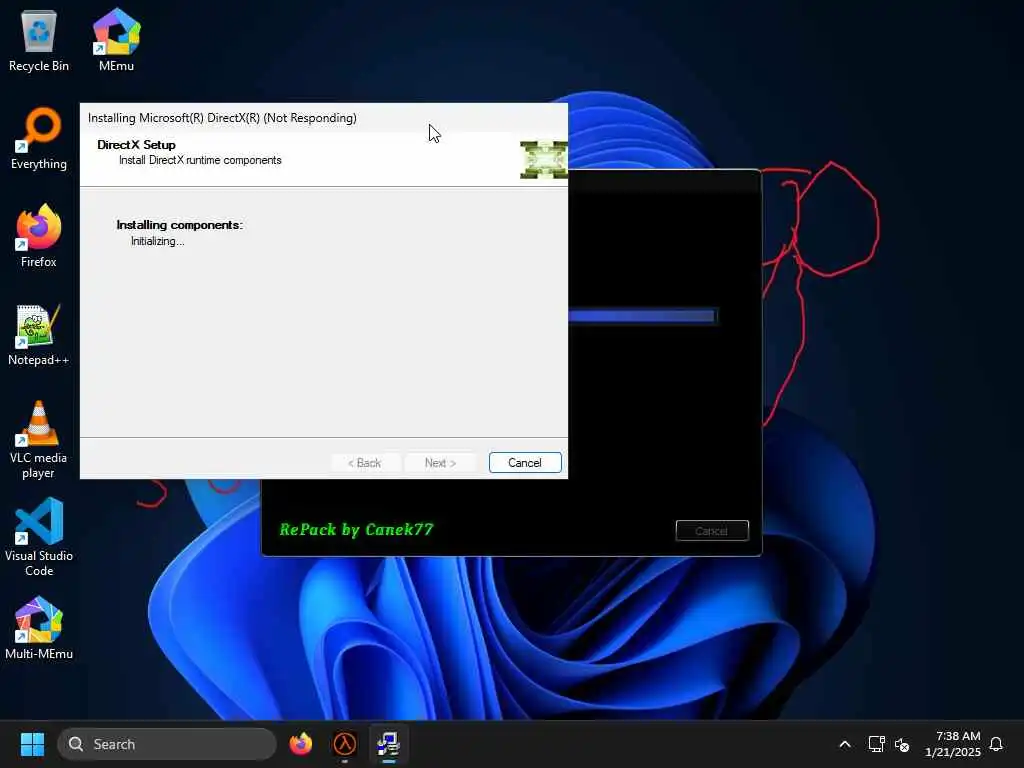Click the taskbar Search box
The width and height of the screenshot is (1024, 768).
[x=167, y=744]
